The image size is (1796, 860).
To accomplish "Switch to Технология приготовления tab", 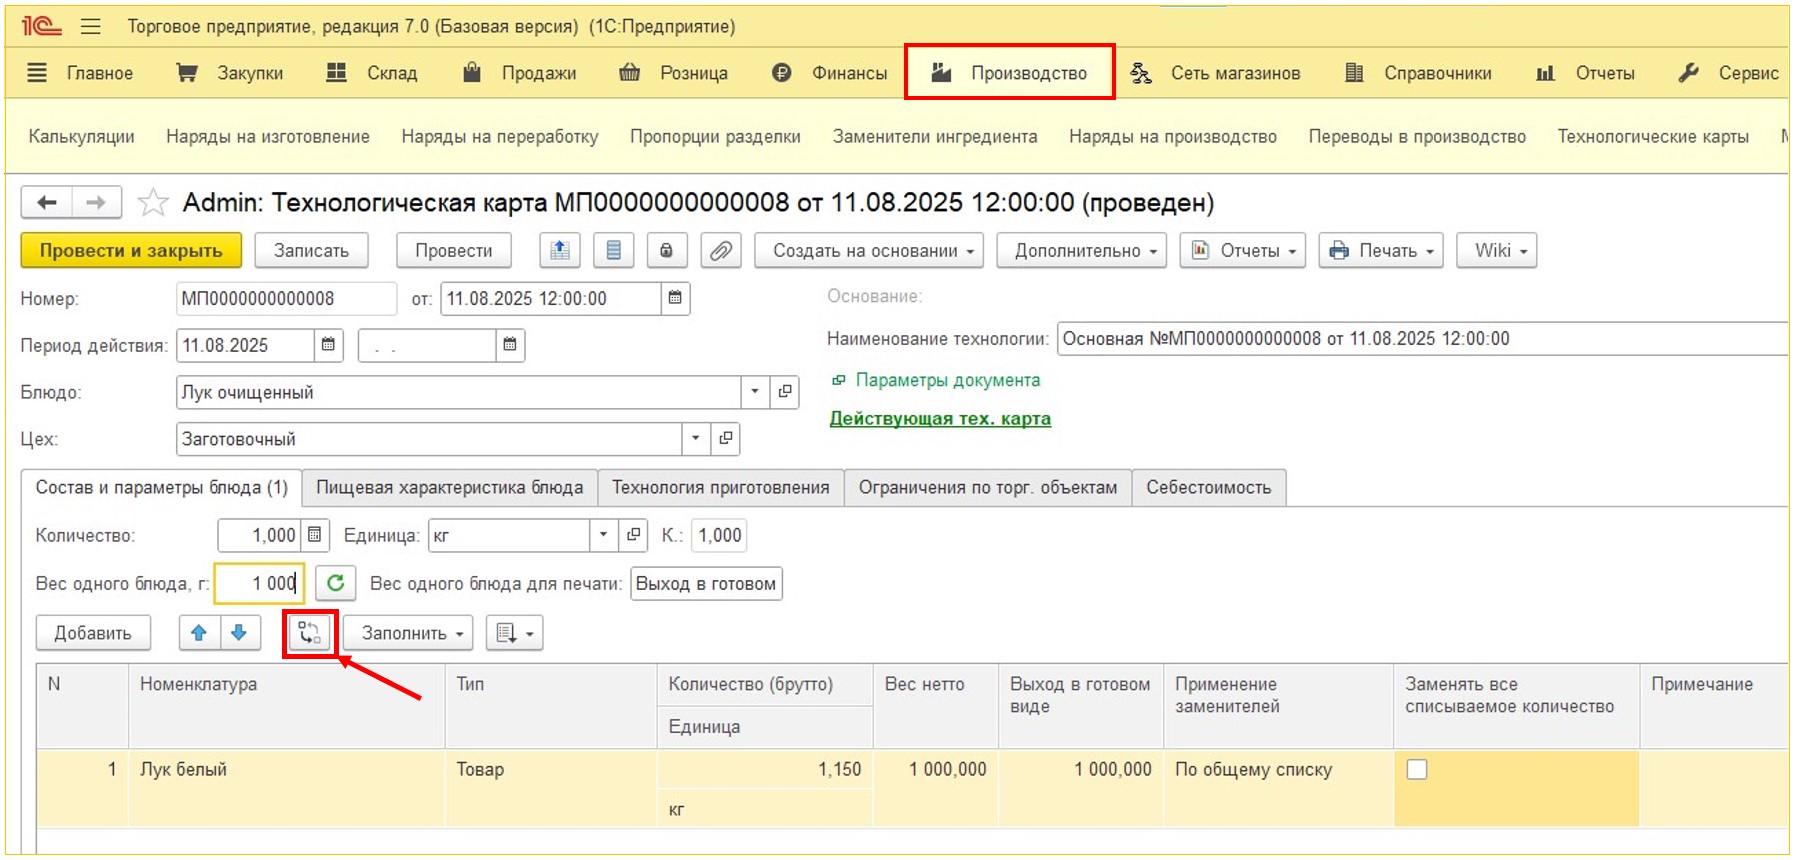I will coord(720,488).
